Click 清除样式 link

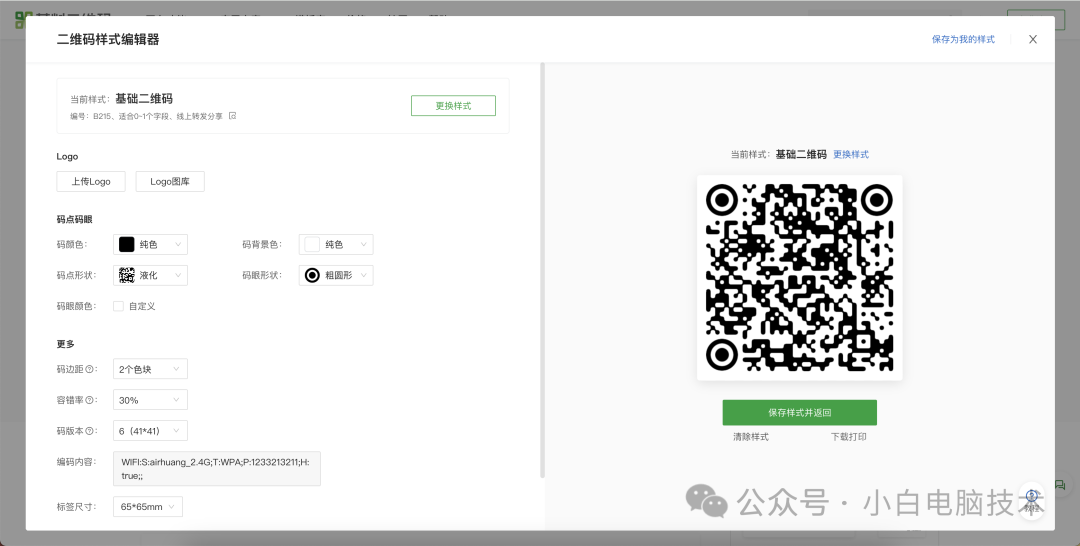pos(751,437)
